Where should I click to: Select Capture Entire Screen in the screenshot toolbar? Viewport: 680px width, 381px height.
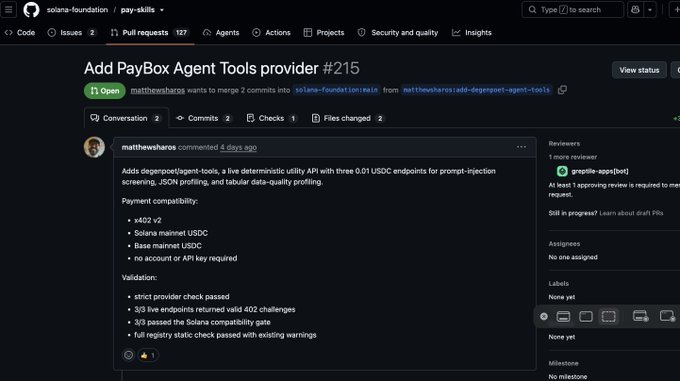pos(563,316)
